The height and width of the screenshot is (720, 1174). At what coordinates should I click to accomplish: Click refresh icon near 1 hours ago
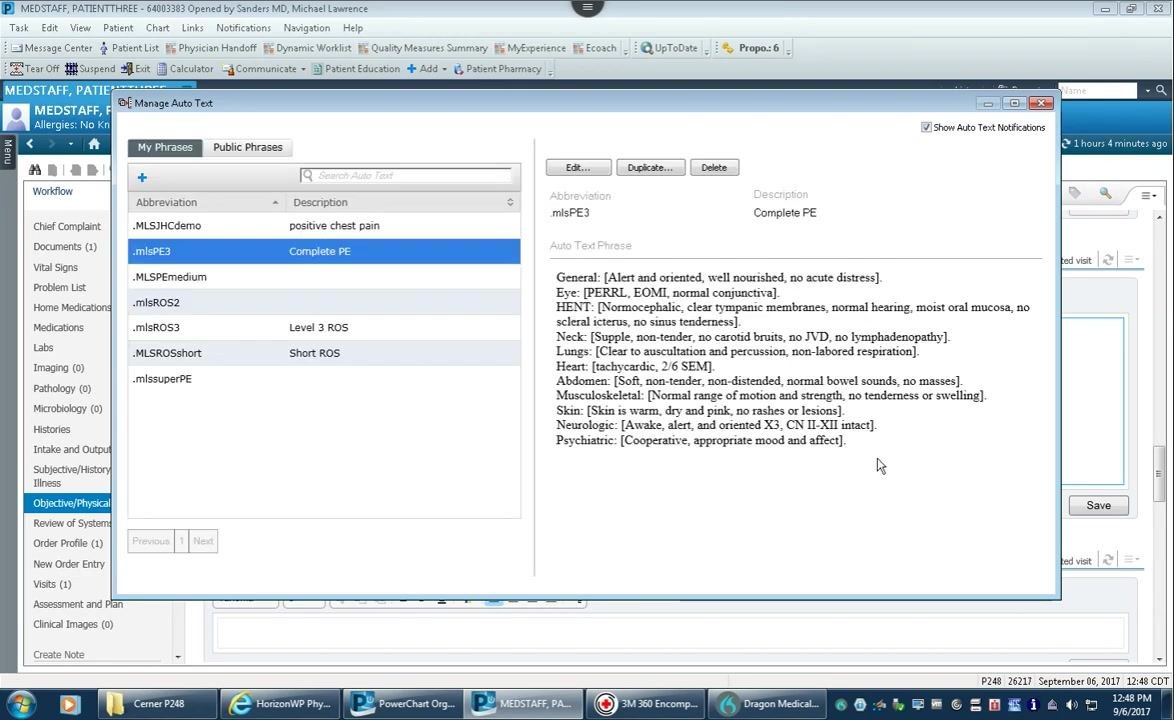(x=1065, y=144)
